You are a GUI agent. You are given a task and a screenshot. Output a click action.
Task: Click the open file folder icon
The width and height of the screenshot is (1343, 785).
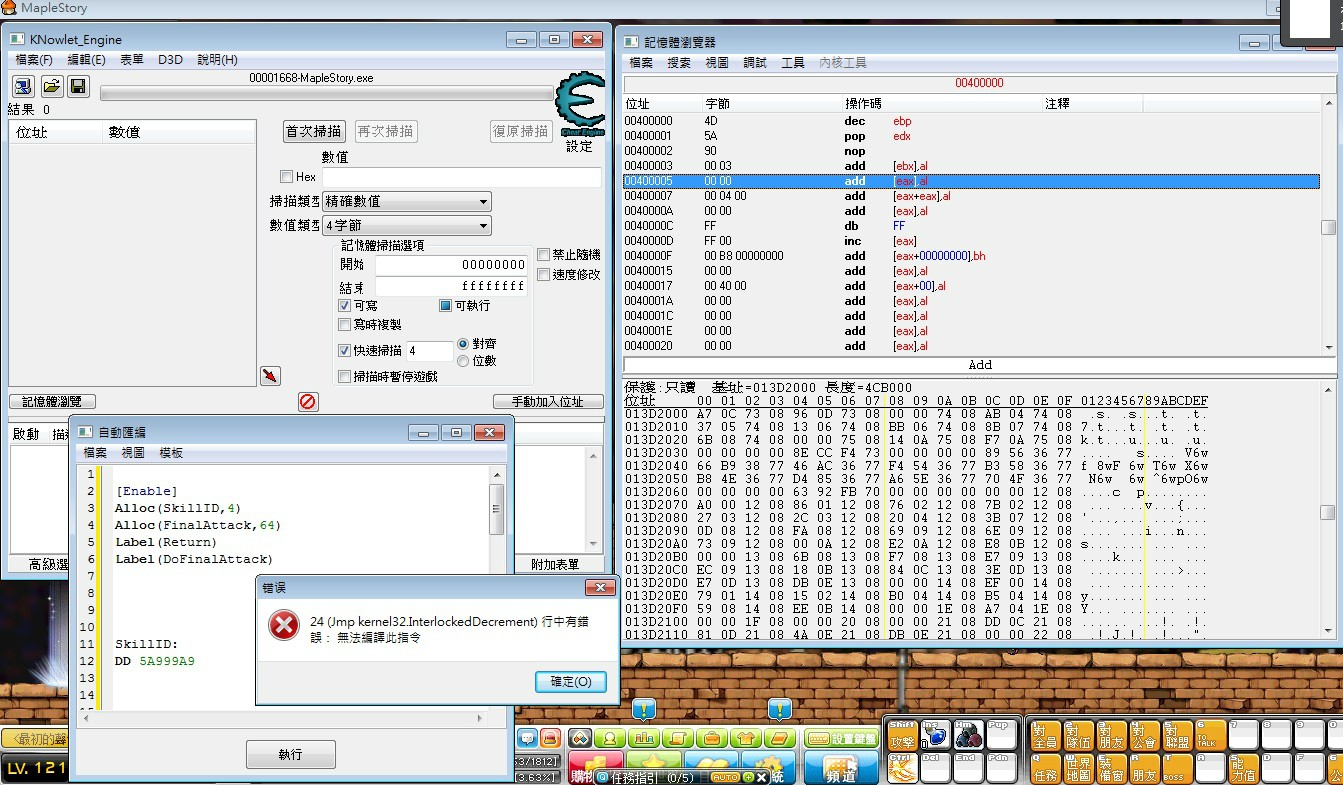pos(51,87)
